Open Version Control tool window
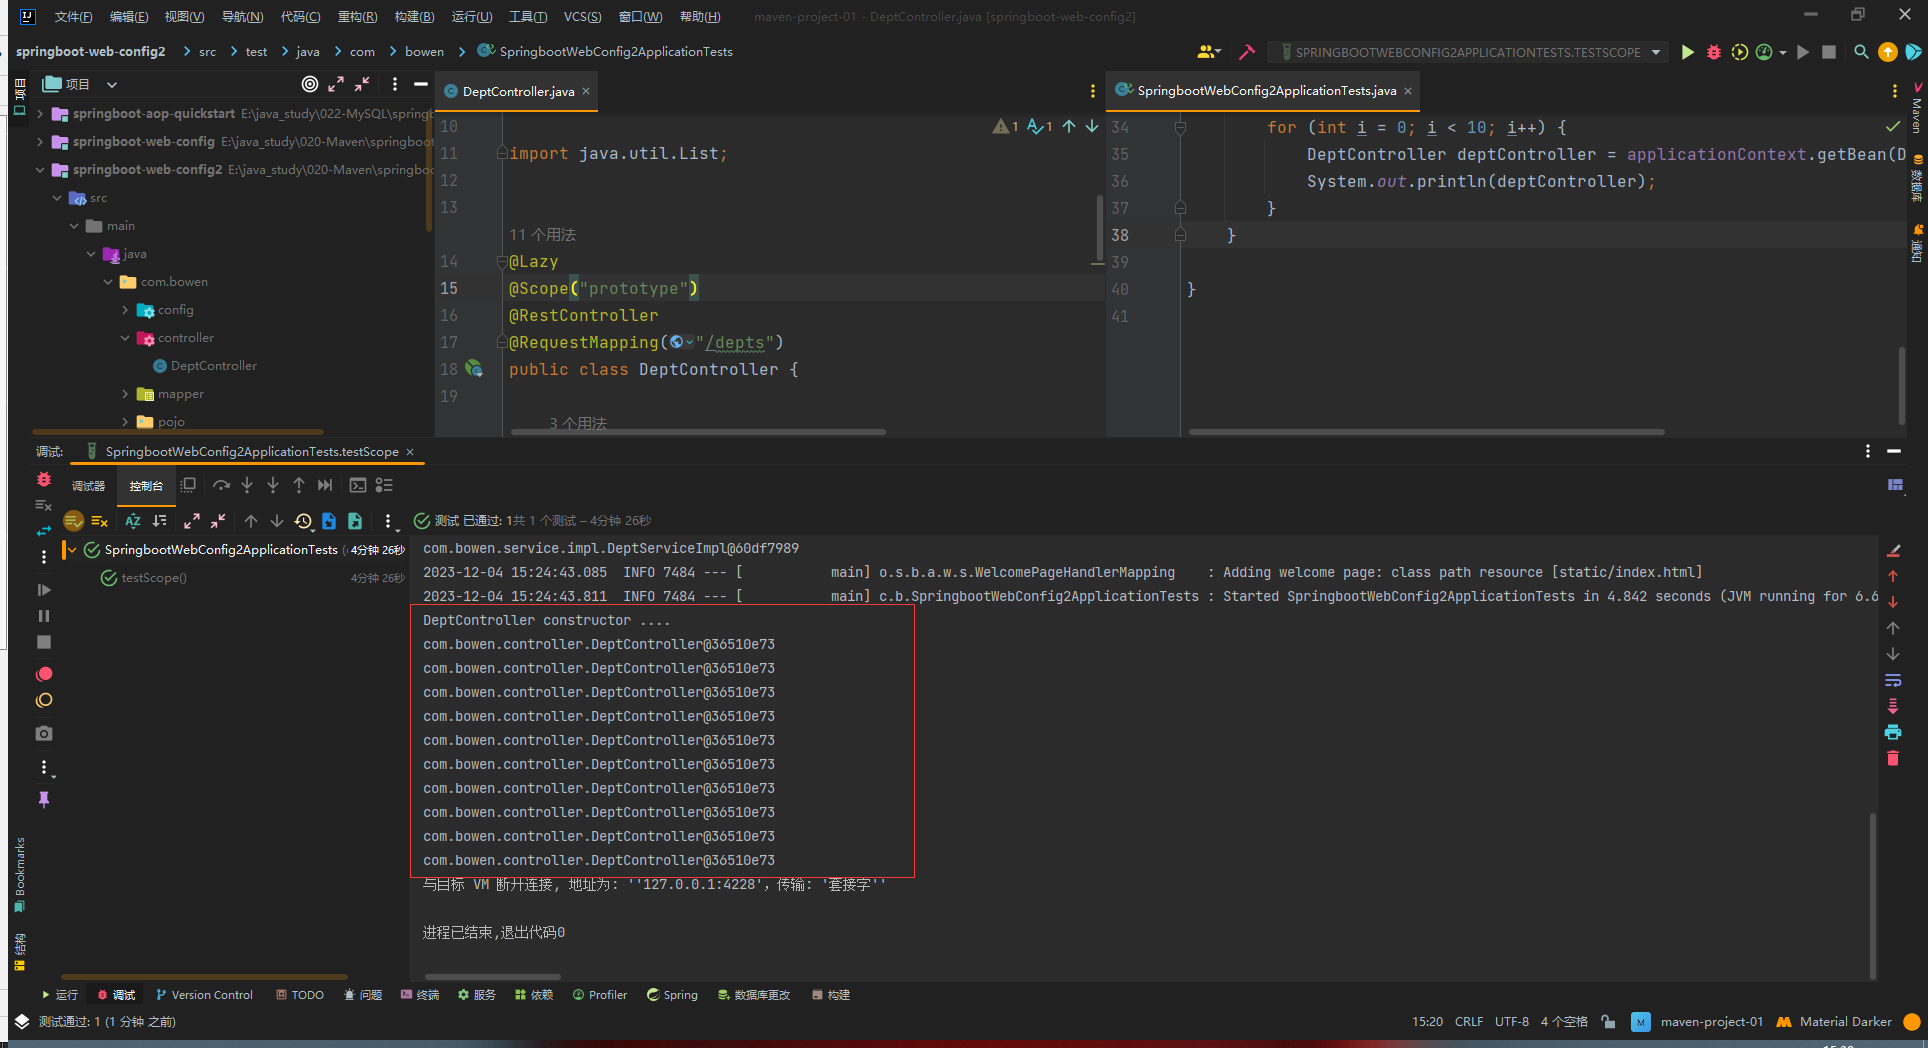1928x1048 pixels. [205, 995]
